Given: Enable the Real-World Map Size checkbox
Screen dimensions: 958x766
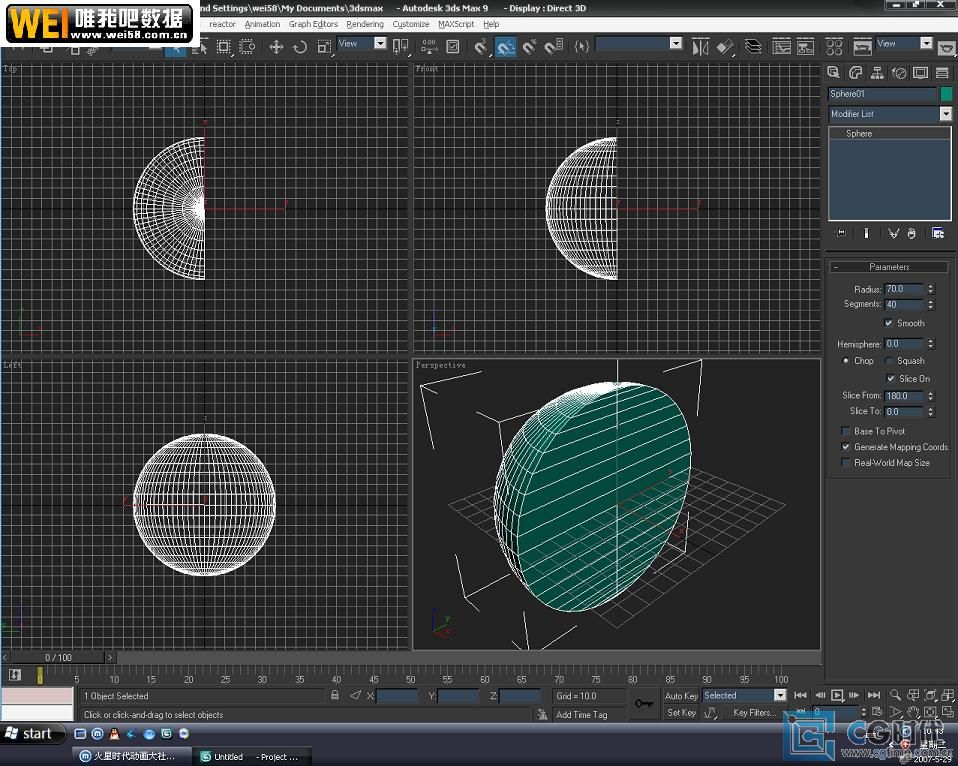Looking at the screenshot, I should 846,463.
